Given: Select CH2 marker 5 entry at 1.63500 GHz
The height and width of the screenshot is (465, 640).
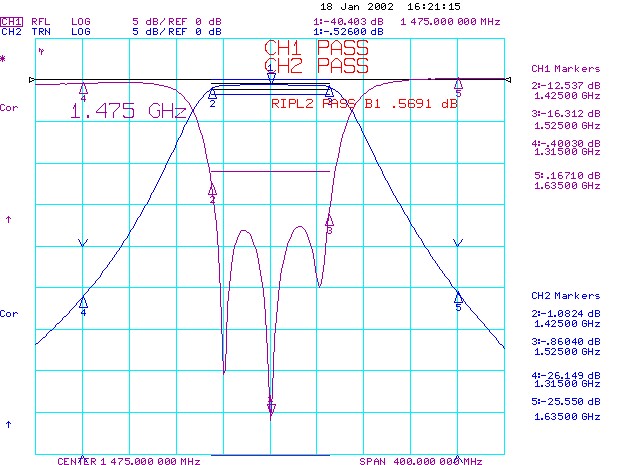Looking at the screenshot, I should point(565,406).
